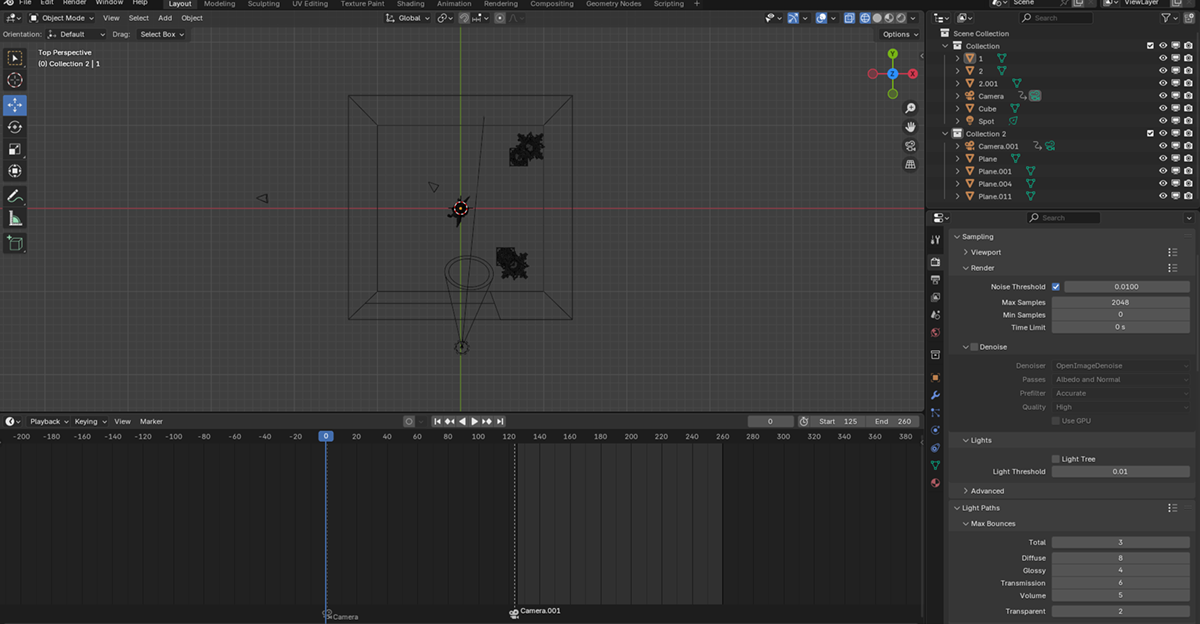Select the Move tool in toolbar
The width and height of the screenshot is (1200, 624).
point(15,105)
